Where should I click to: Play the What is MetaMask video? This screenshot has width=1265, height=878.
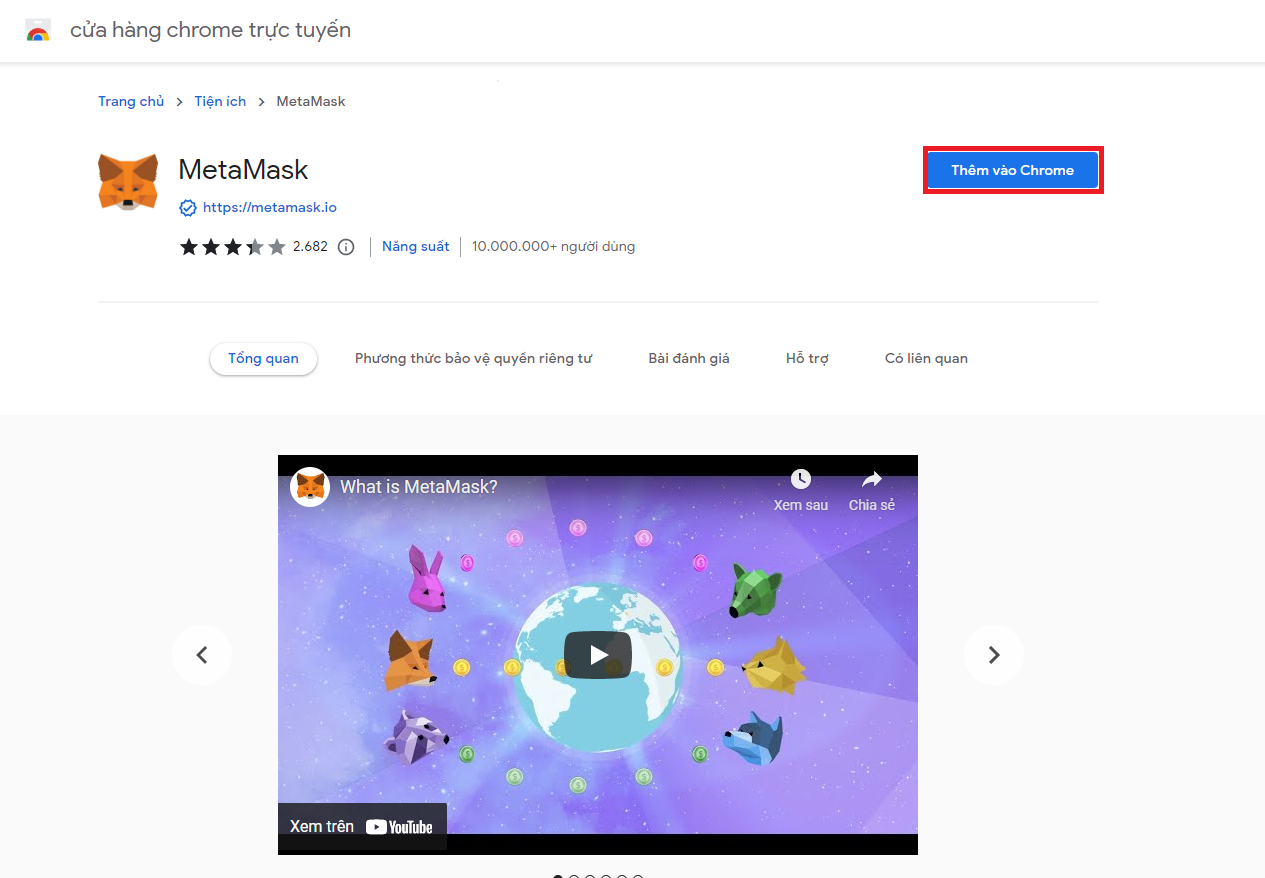[597, 654]
